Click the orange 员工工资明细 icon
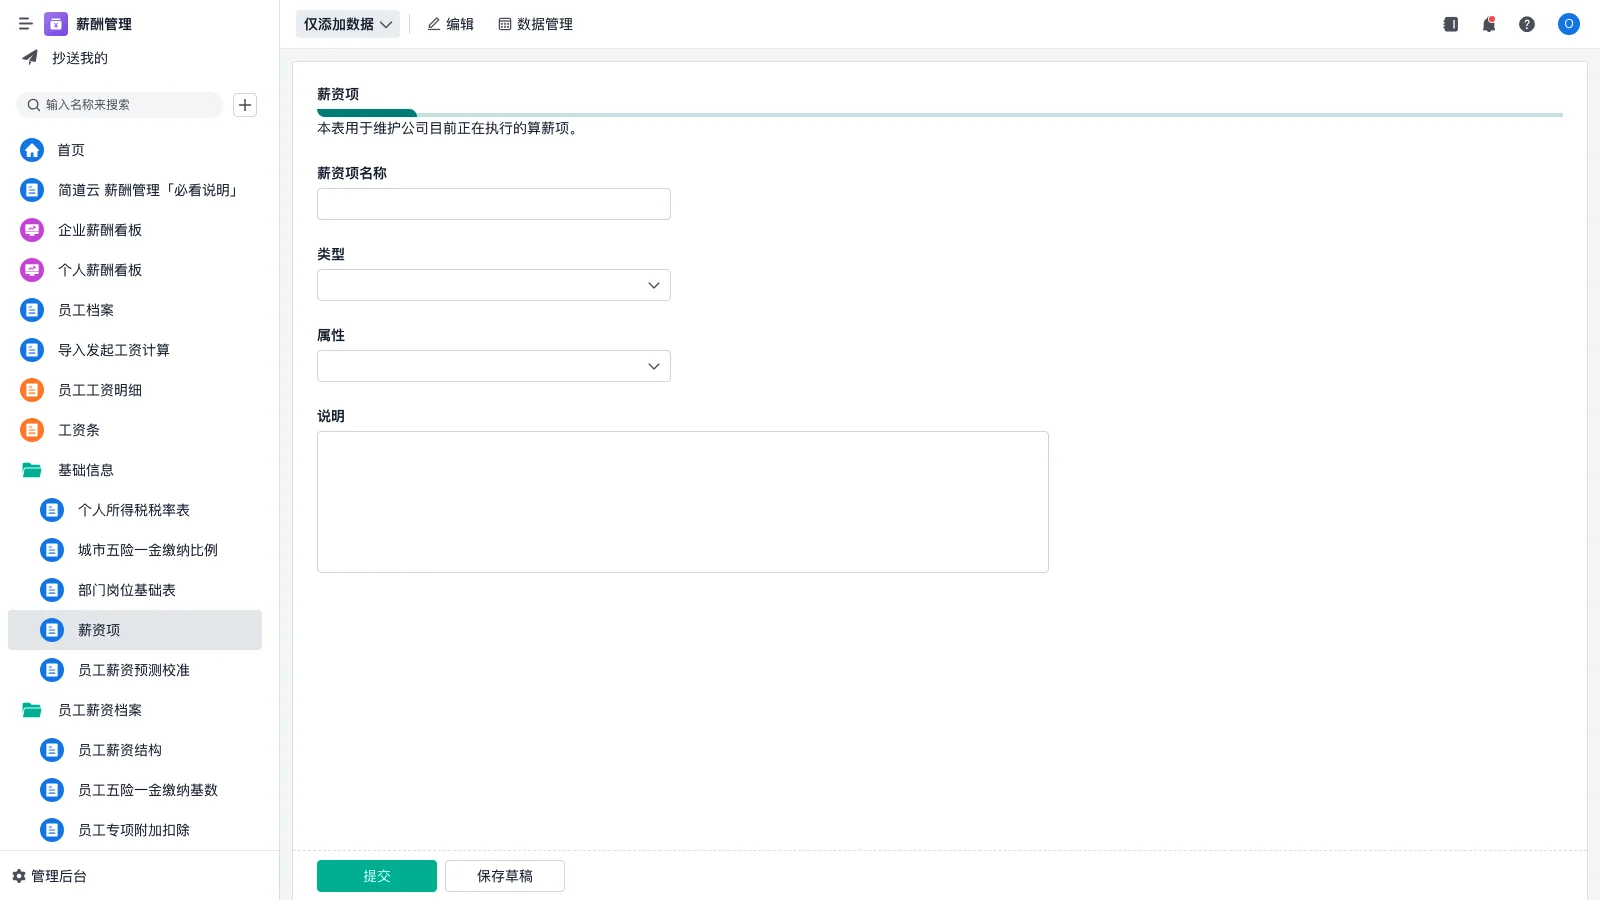1600x900 pixels. (32, 390)
